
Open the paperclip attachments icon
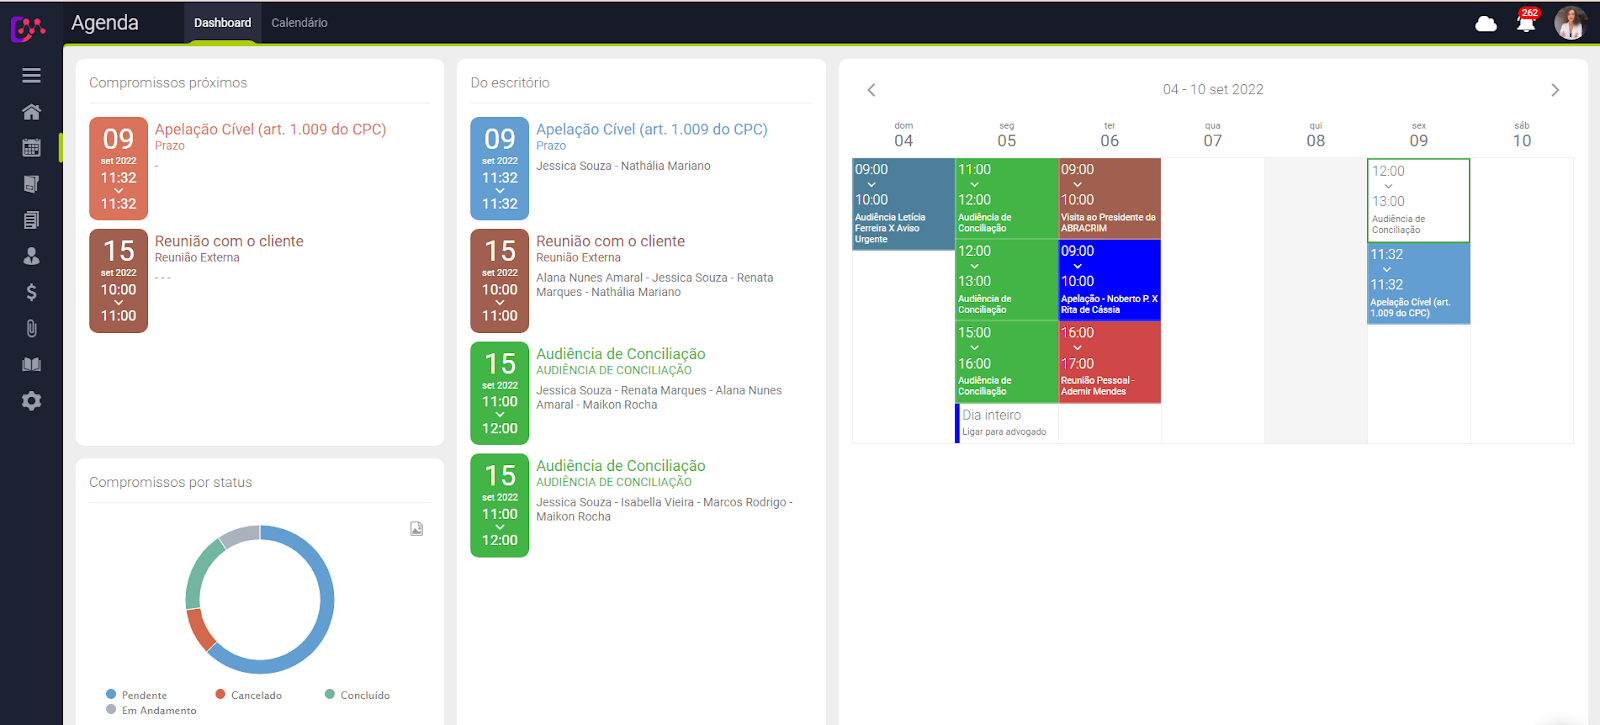31,328
